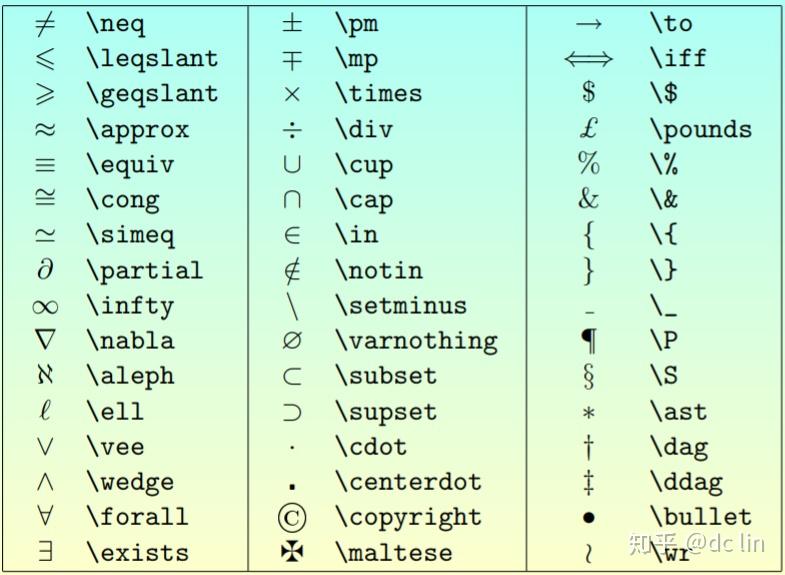Select the pilcrow paragraph symbol
This screenshot has height=575, width=785.
[x=589, y=341]
